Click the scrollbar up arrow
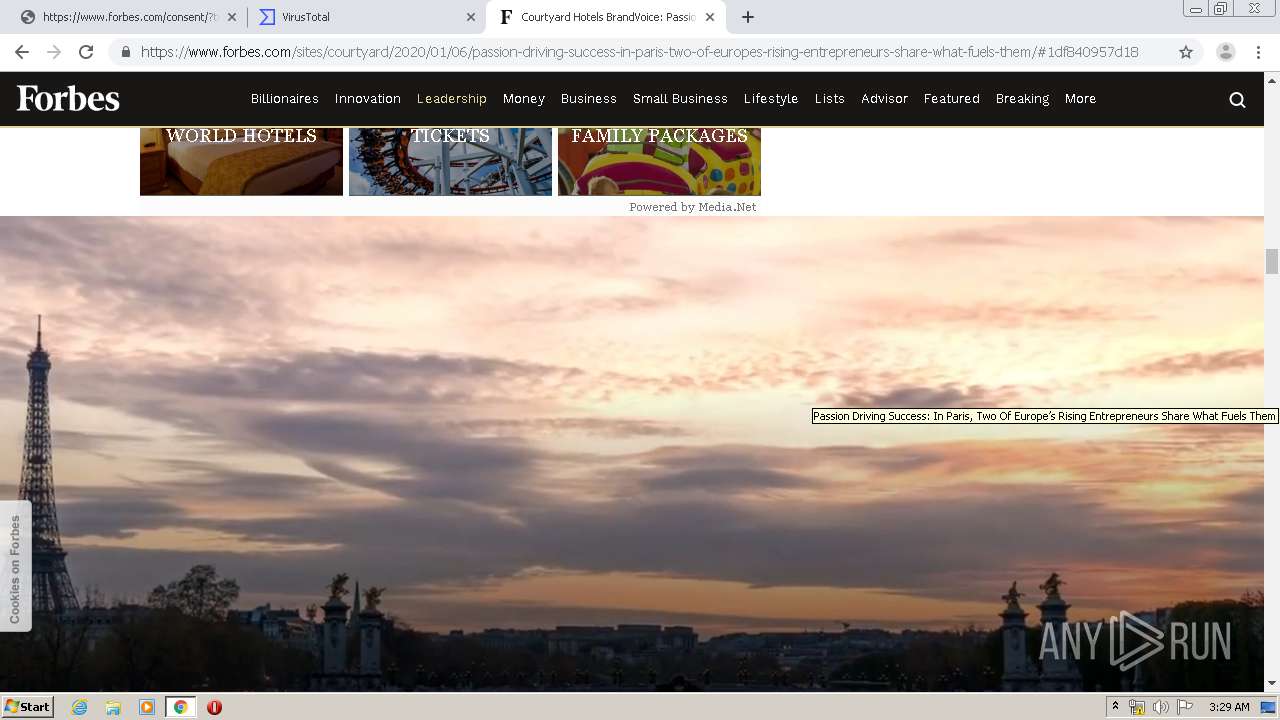Viewport: 1280px width, 720px height. click(x=1272, y=79)
